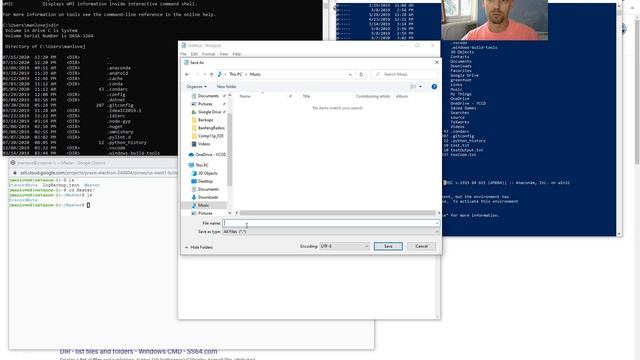The width and height of the screenshot is (640, 360).
Task: Select OneDrive - YCCD in navigation pane
Action: 210,155
